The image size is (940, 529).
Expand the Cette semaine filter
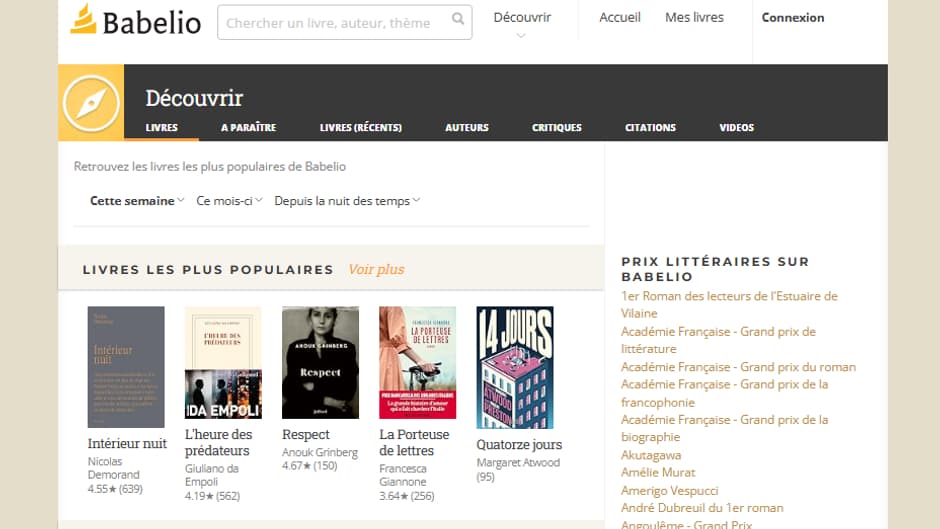(x=137, y=201)
